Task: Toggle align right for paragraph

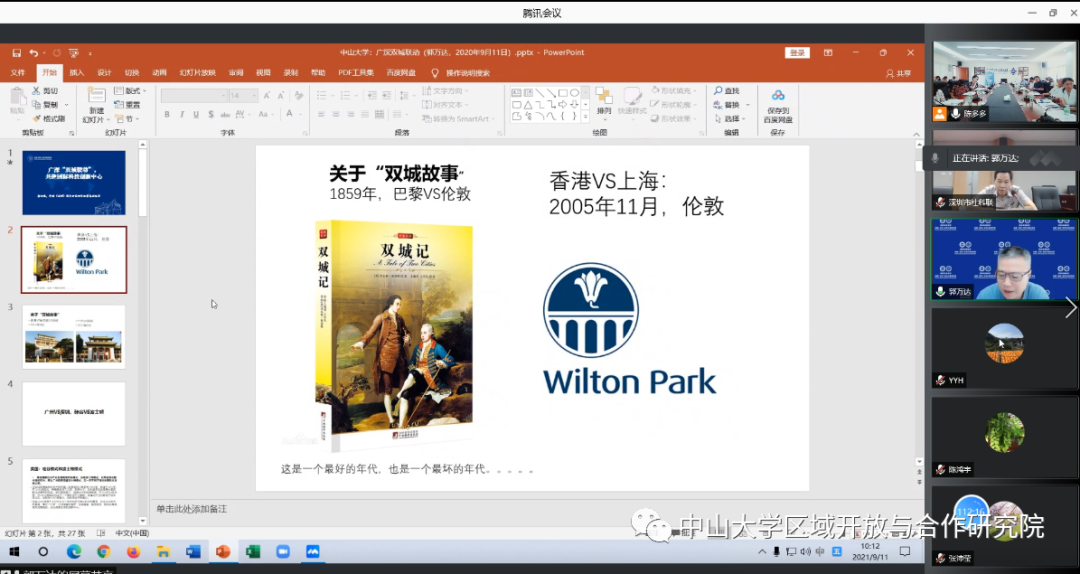Action: click(x=351, y=114)
